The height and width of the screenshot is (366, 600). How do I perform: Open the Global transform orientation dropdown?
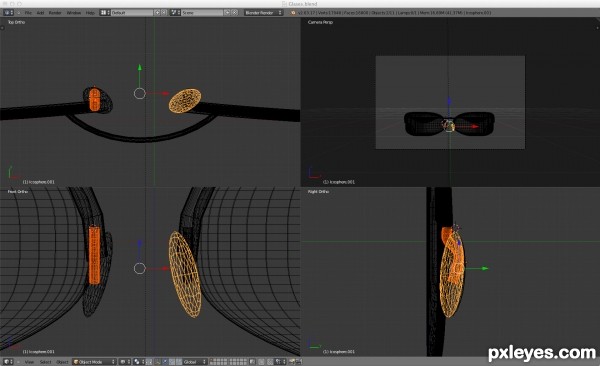pos(195,362)
